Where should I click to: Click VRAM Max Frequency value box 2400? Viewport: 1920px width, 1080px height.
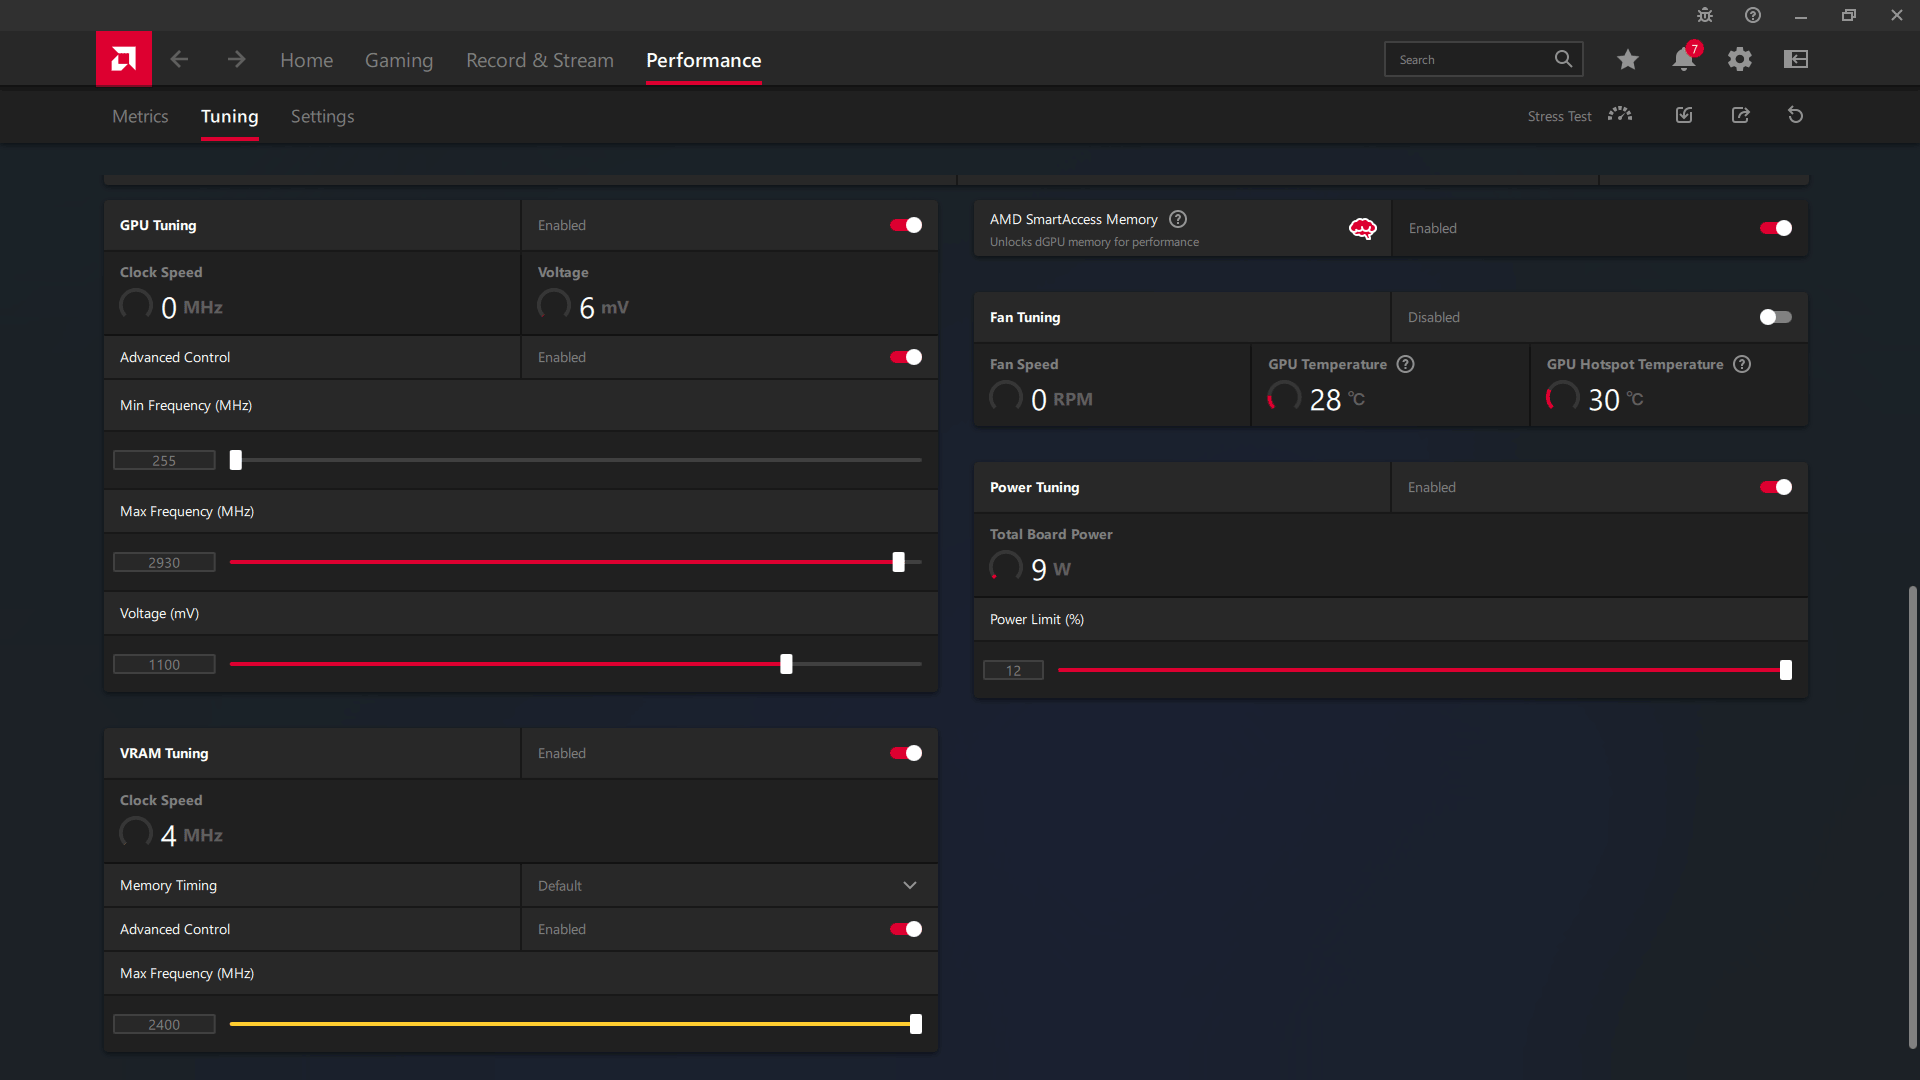point(164,1024)
